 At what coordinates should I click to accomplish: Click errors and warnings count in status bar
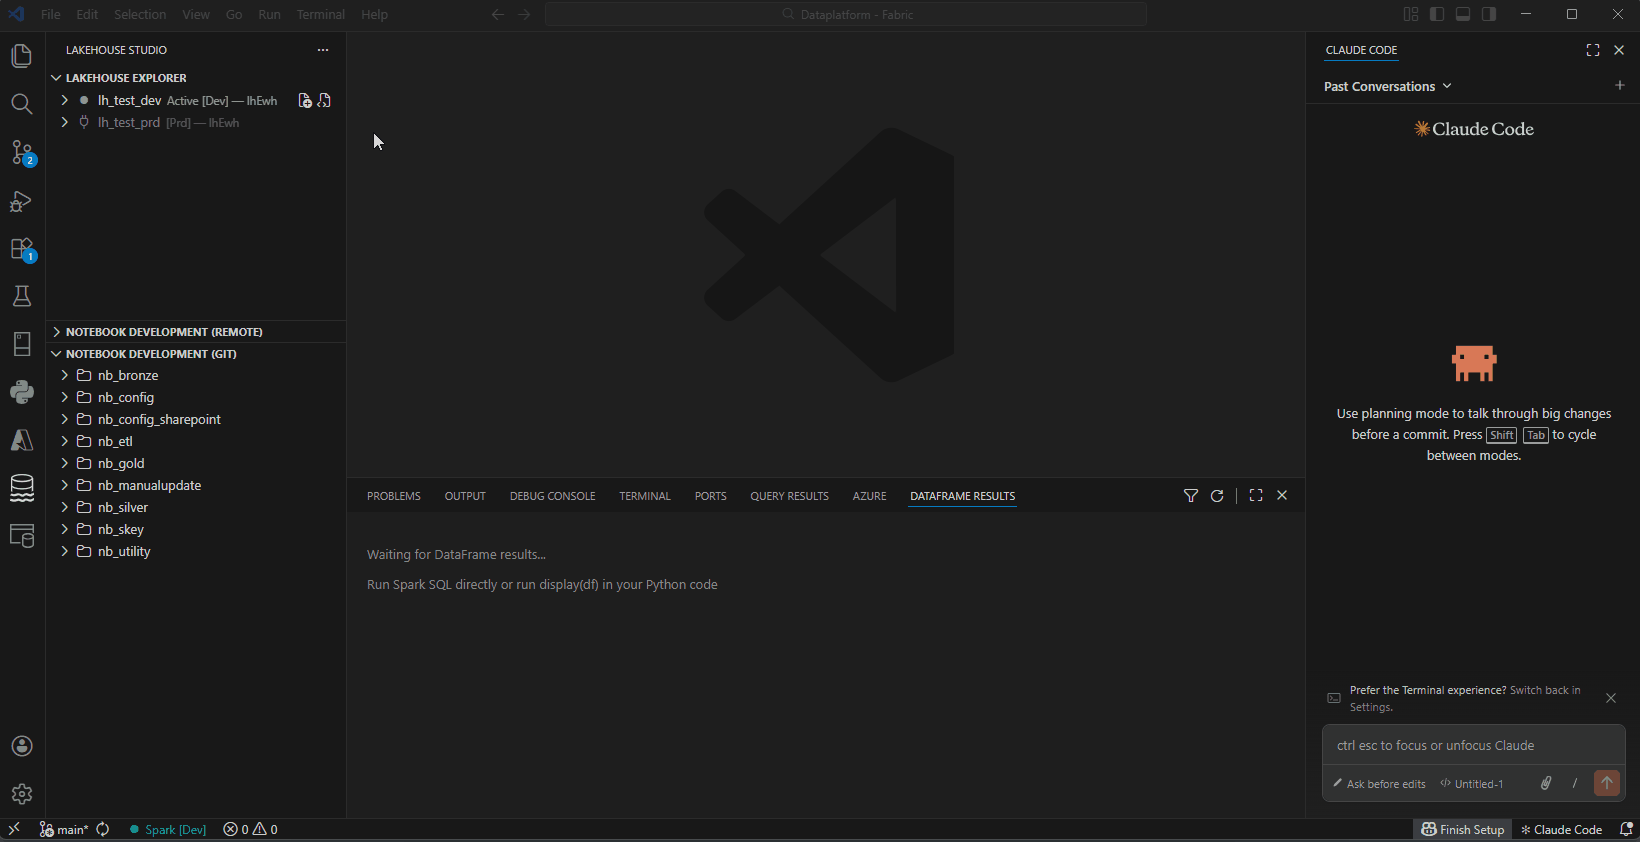coord(250,829)
